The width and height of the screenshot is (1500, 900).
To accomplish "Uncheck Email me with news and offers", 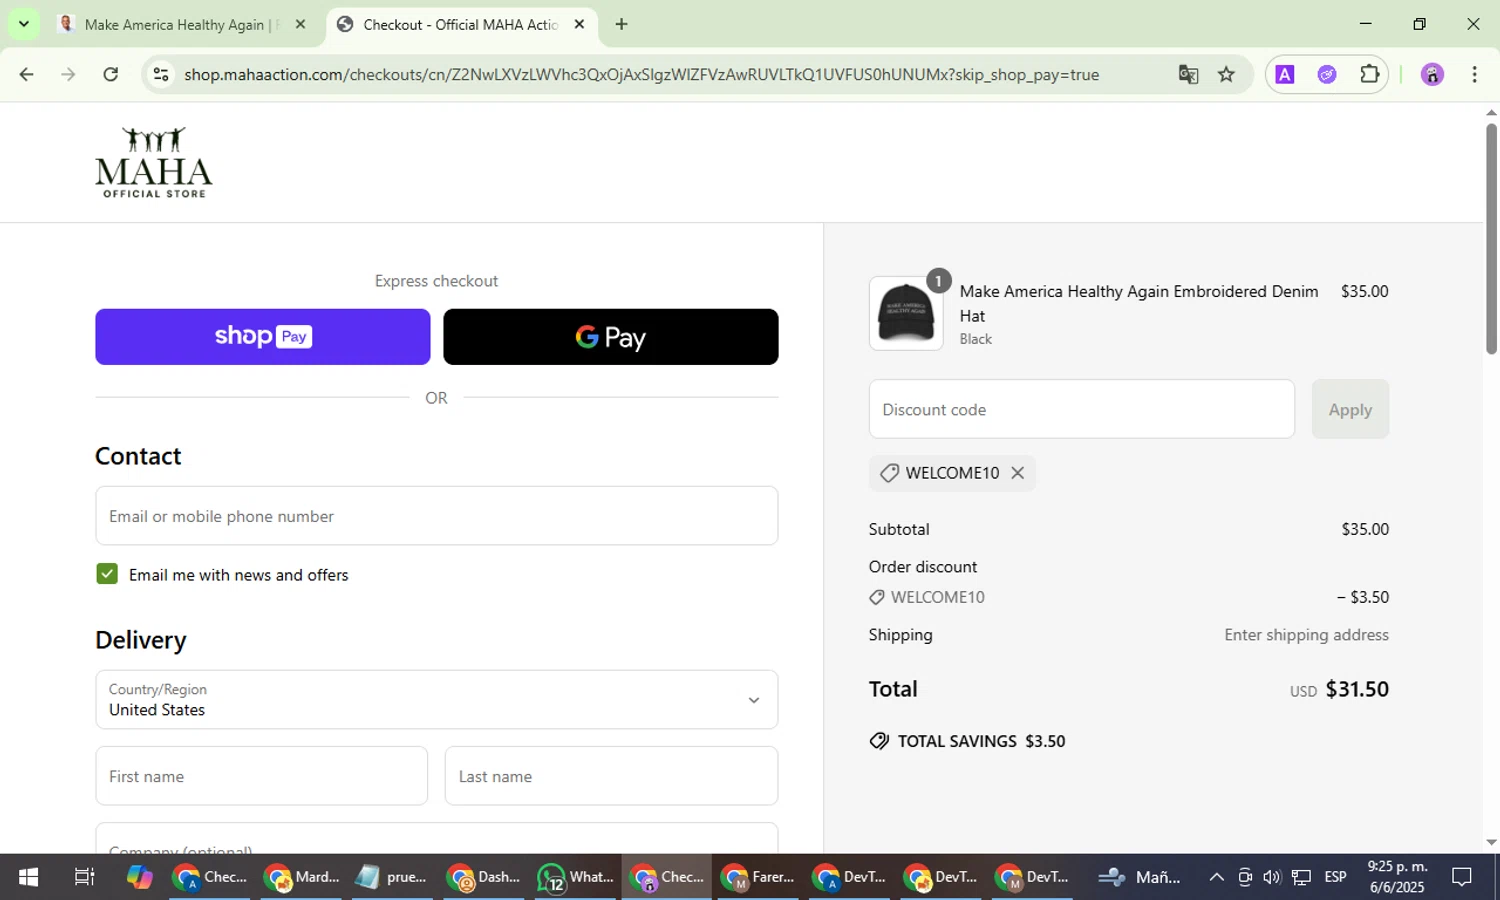I will click(x=107, y=574).
